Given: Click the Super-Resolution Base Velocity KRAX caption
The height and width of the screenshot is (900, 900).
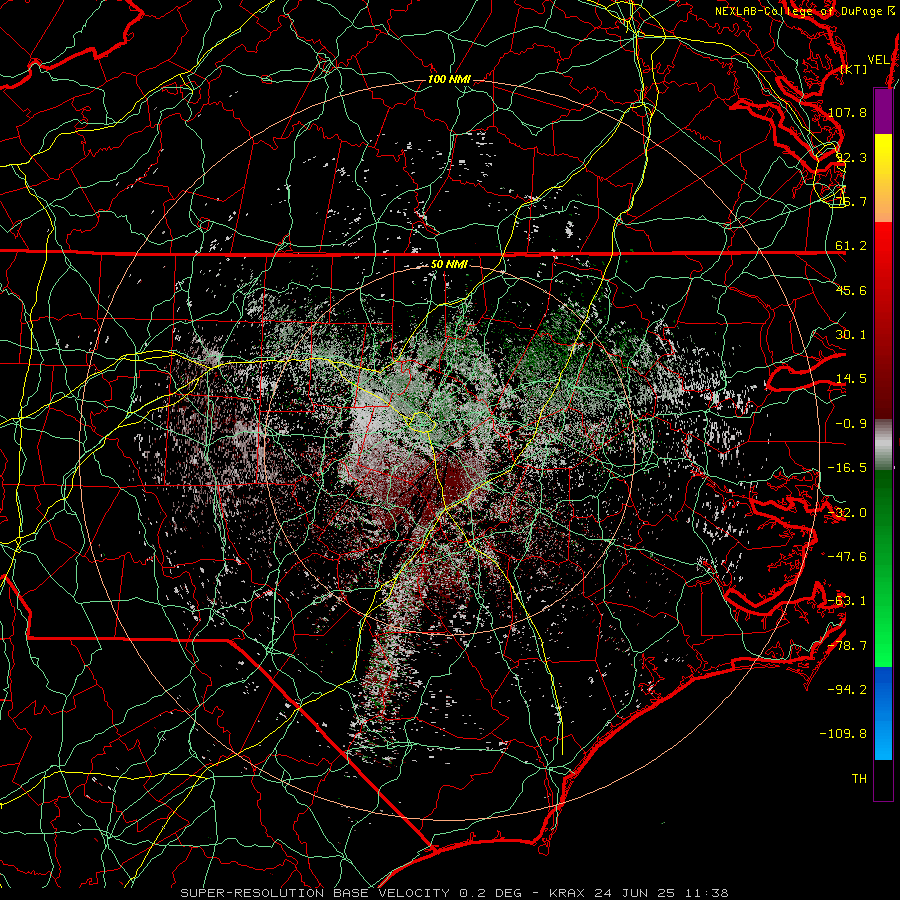Looking at the screenshot, I should (x=454, y=893).
